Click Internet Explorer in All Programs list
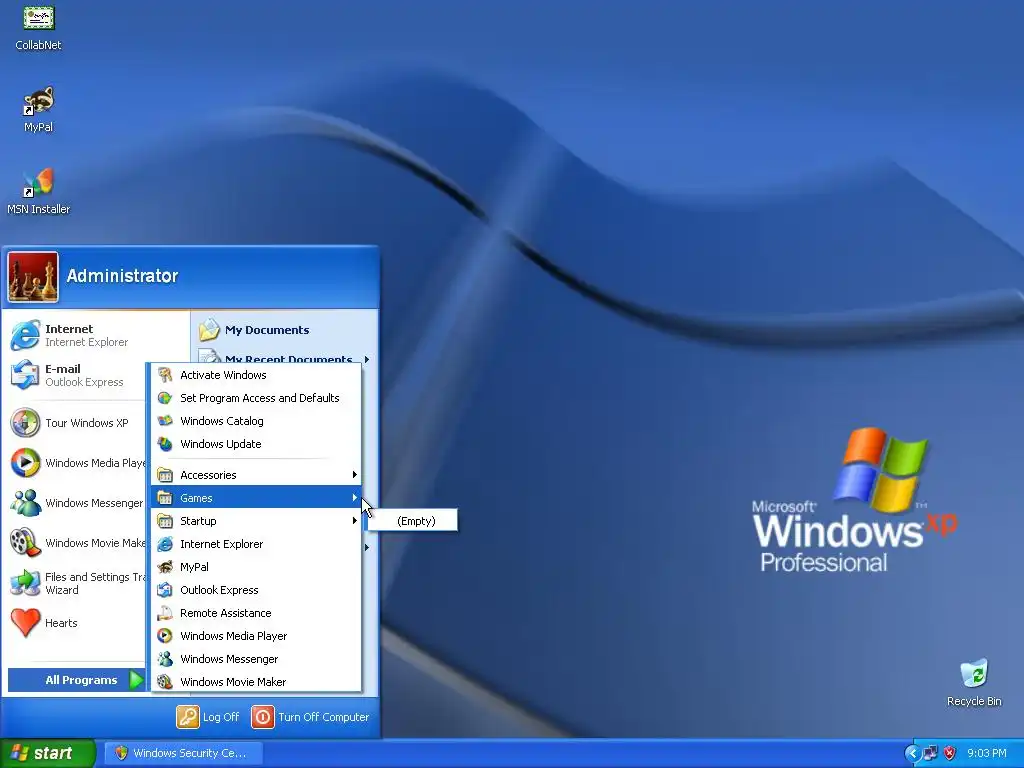The width and height of the screenshot is (1024, 768). click(x=256, y=544)
